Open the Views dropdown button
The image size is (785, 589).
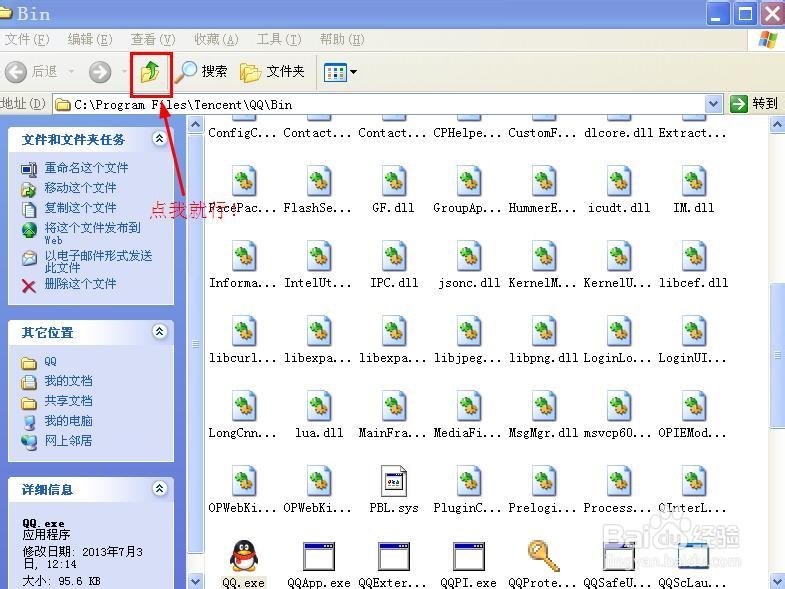(x=340, y=72)
